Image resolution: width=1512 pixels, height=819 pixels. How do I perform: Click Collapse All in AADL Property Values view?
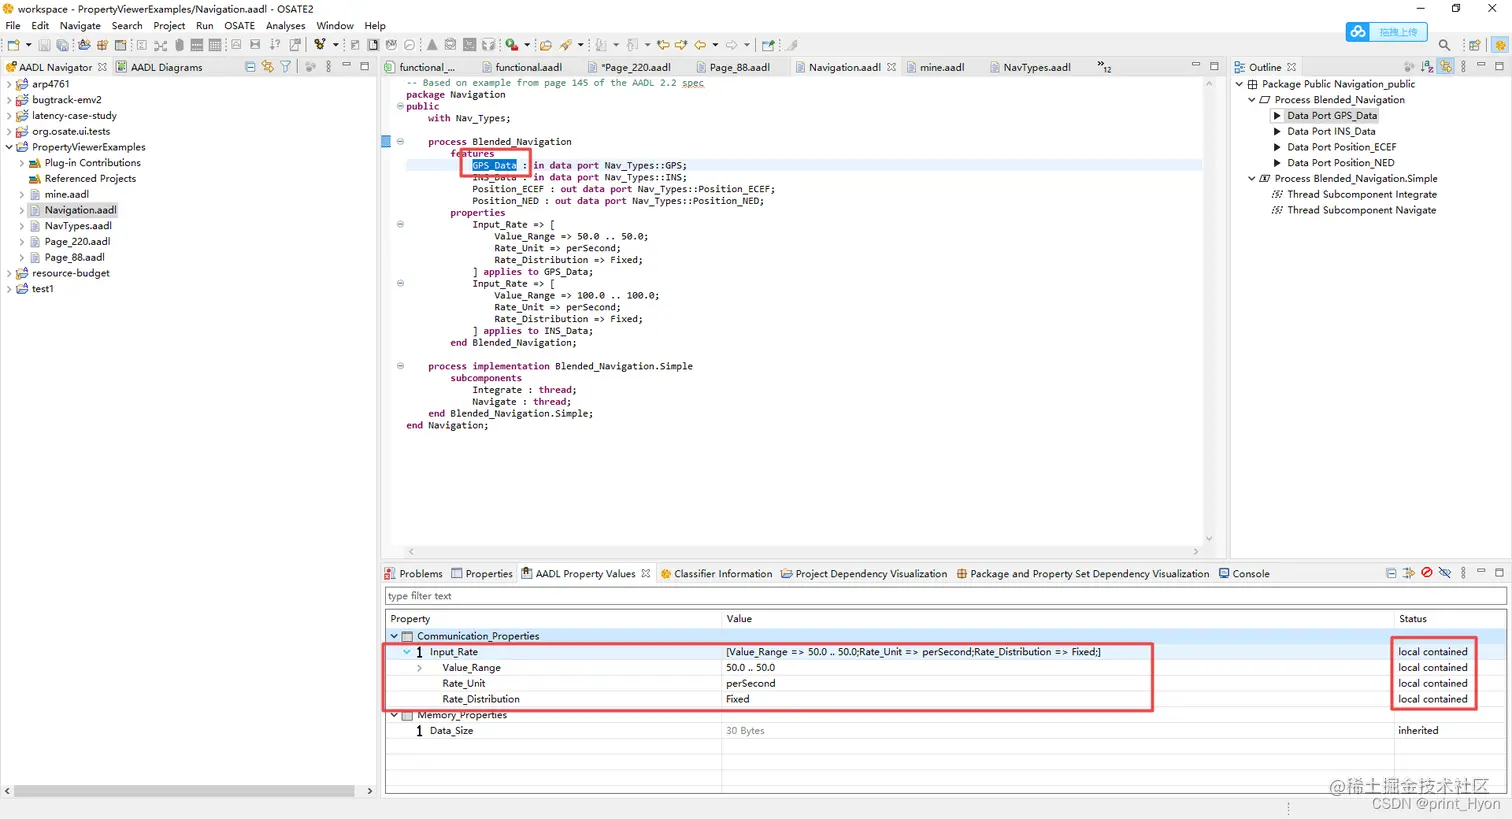pyautogui.click(x=1391, y=573)
